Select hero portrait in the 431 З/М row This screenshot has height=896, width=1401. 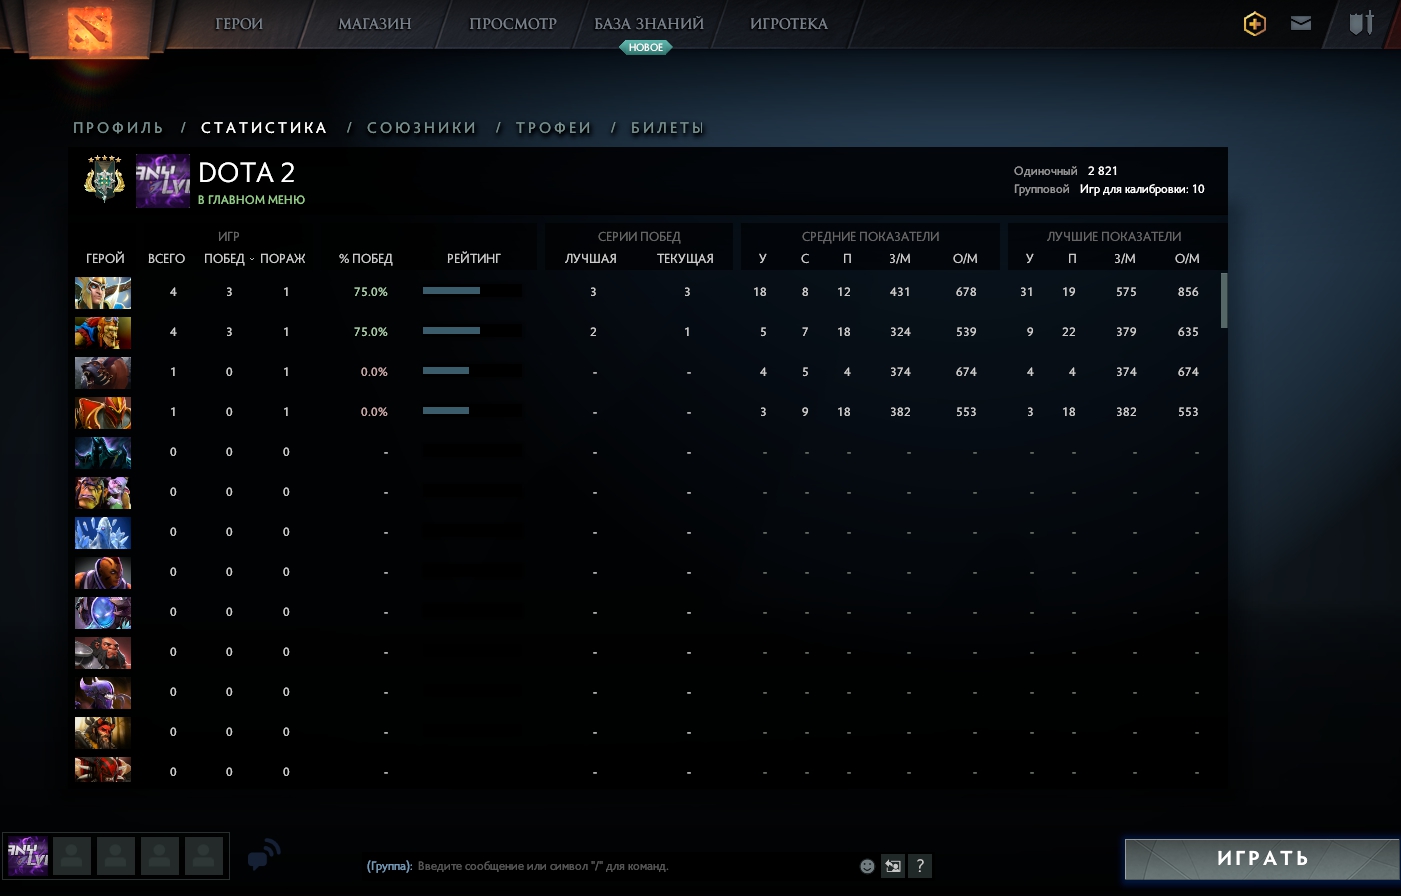click(103, 293)
